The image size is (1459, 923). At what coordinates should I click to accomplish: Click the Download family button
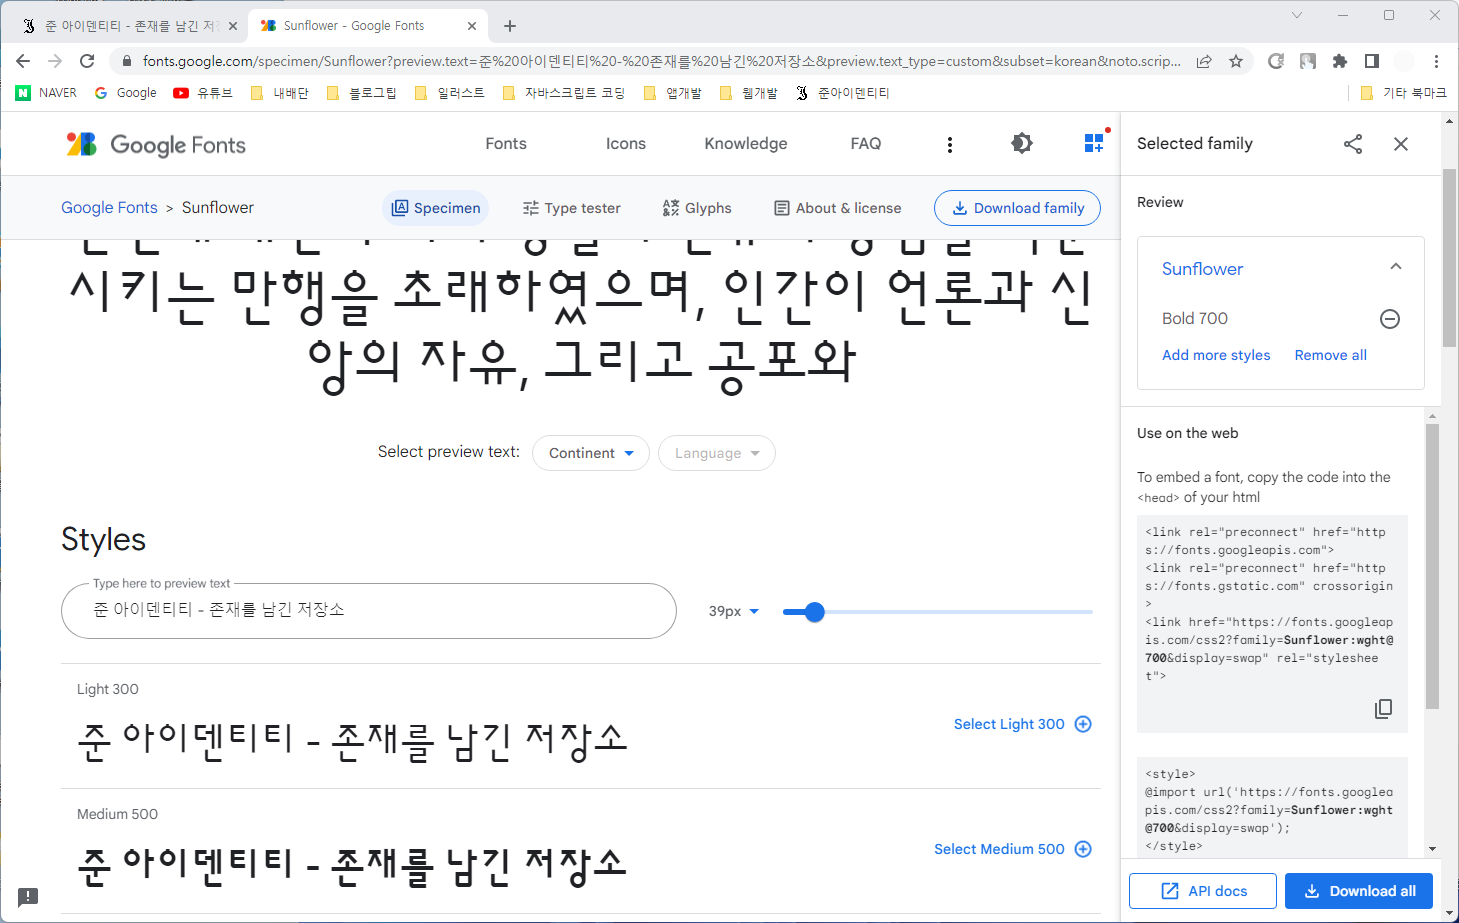(1017, 208)
